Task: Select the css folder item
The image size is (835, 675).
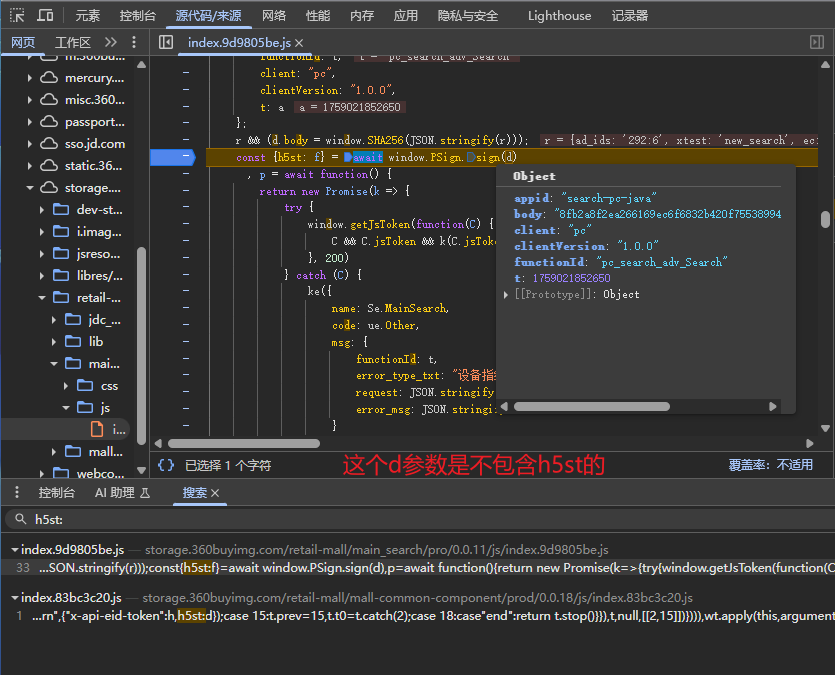Action: [x=109, y=386]
